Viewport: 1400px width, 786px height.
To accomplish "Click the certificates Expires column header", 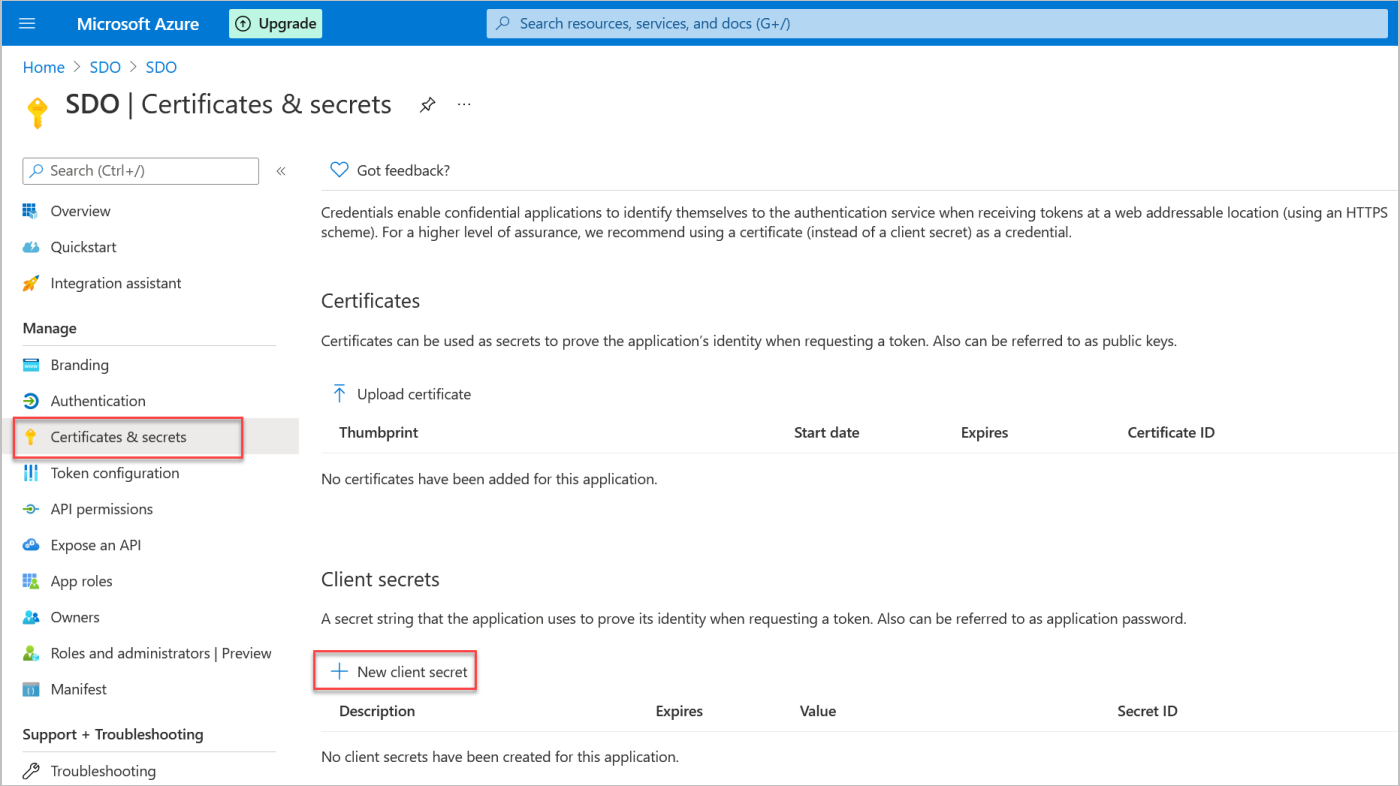I will [x=985, y=432].
